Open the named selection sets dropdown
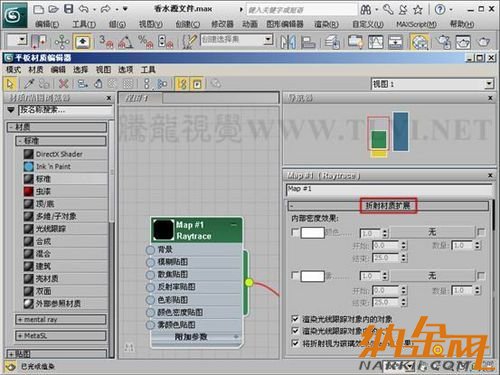Image resolution: width=500 pixels, height=375 pixels. (268, 40)
